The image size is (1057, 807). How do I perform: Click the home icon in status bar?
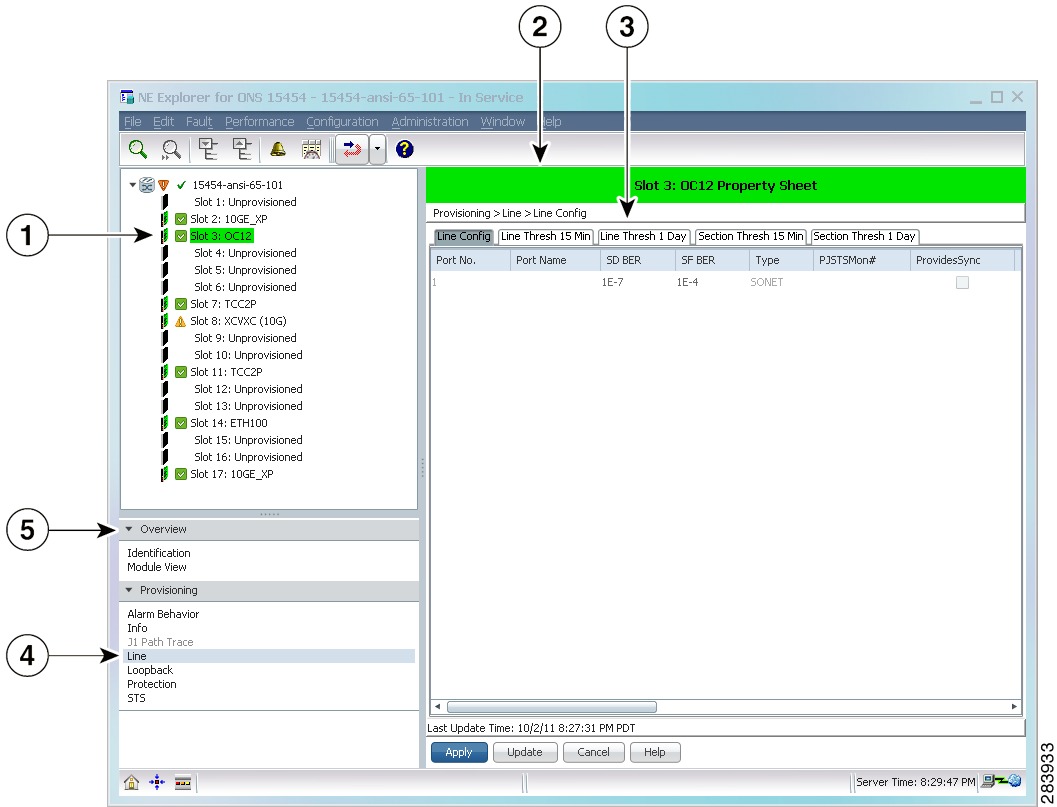(x=131, y=782)
